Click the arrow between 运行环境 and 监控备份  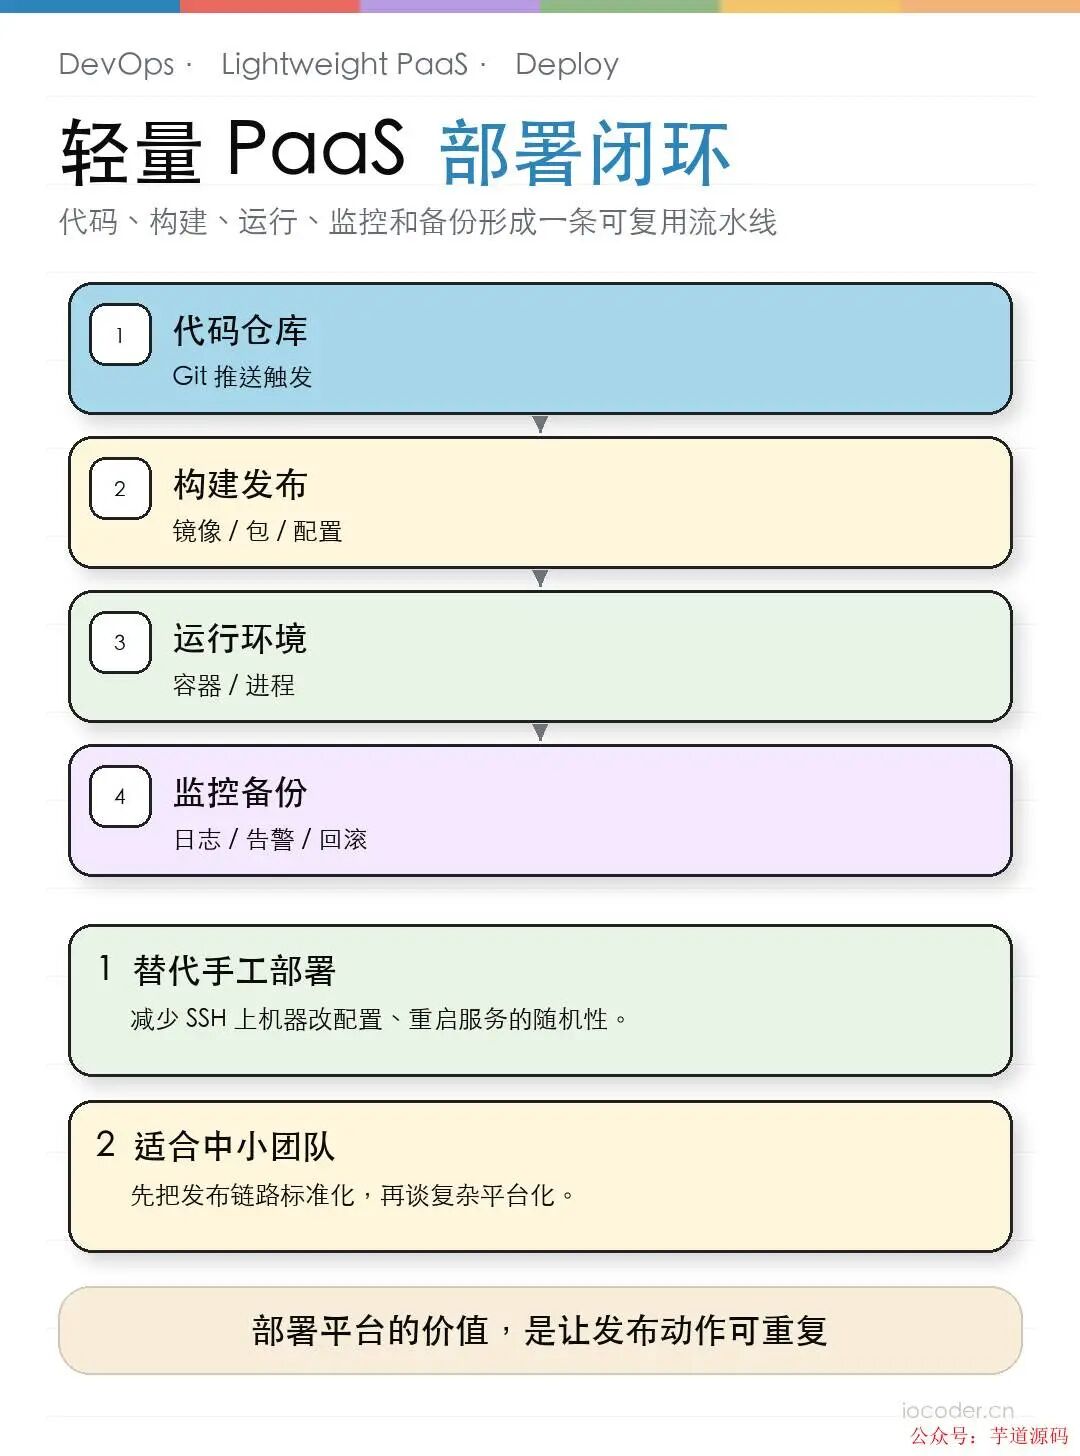pos(540,733)
